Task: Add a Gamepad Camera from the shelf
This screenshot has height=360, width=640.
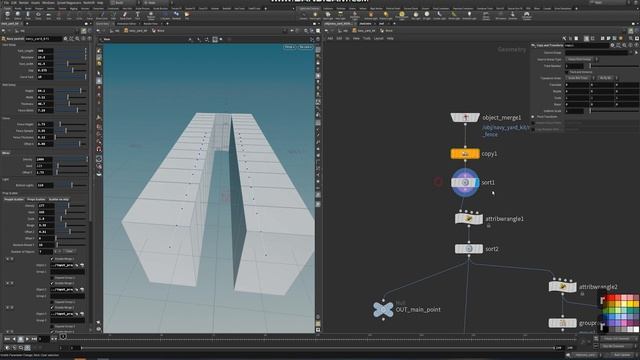Action: [527, 16]
